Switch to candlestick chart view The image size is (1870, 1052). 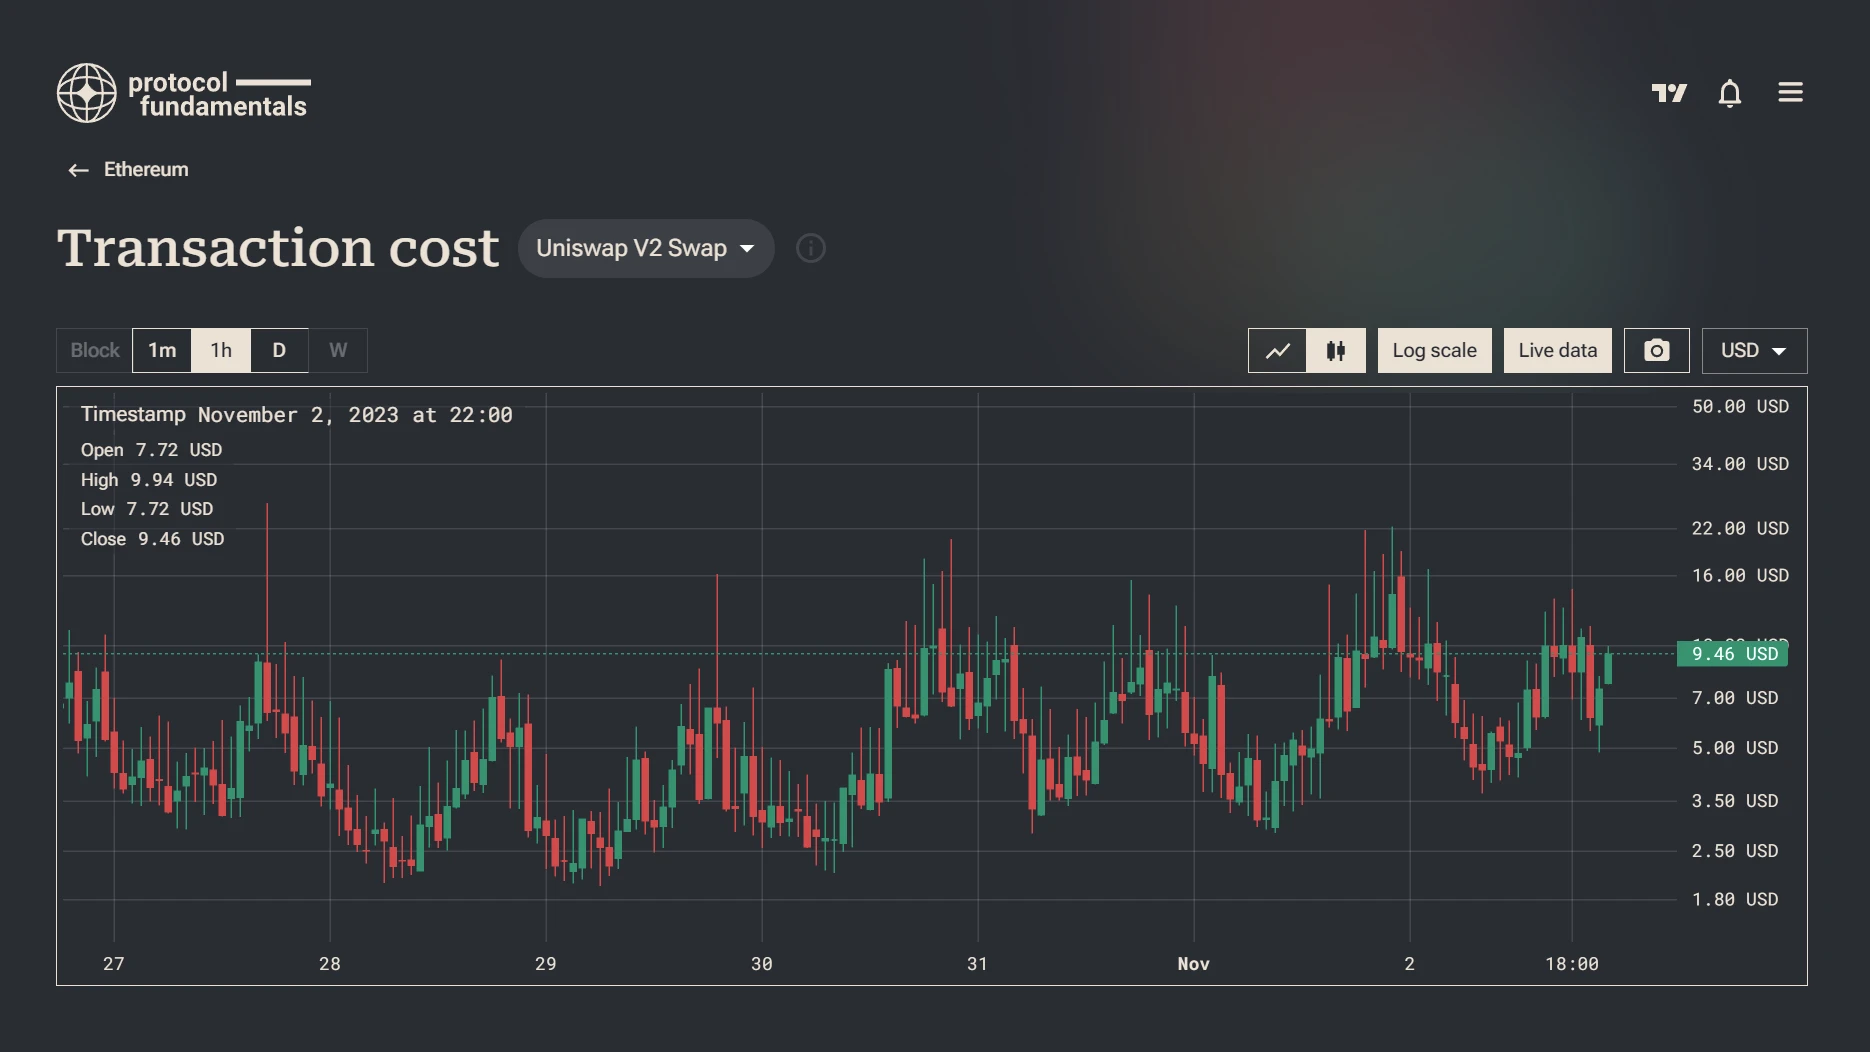point(1335,351)
